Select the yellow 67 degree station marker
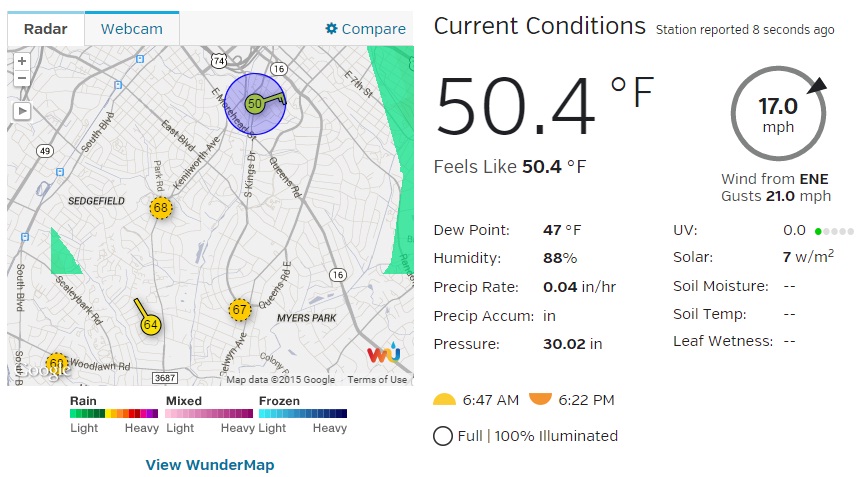The image size is (864, 477). coord(240,310)
